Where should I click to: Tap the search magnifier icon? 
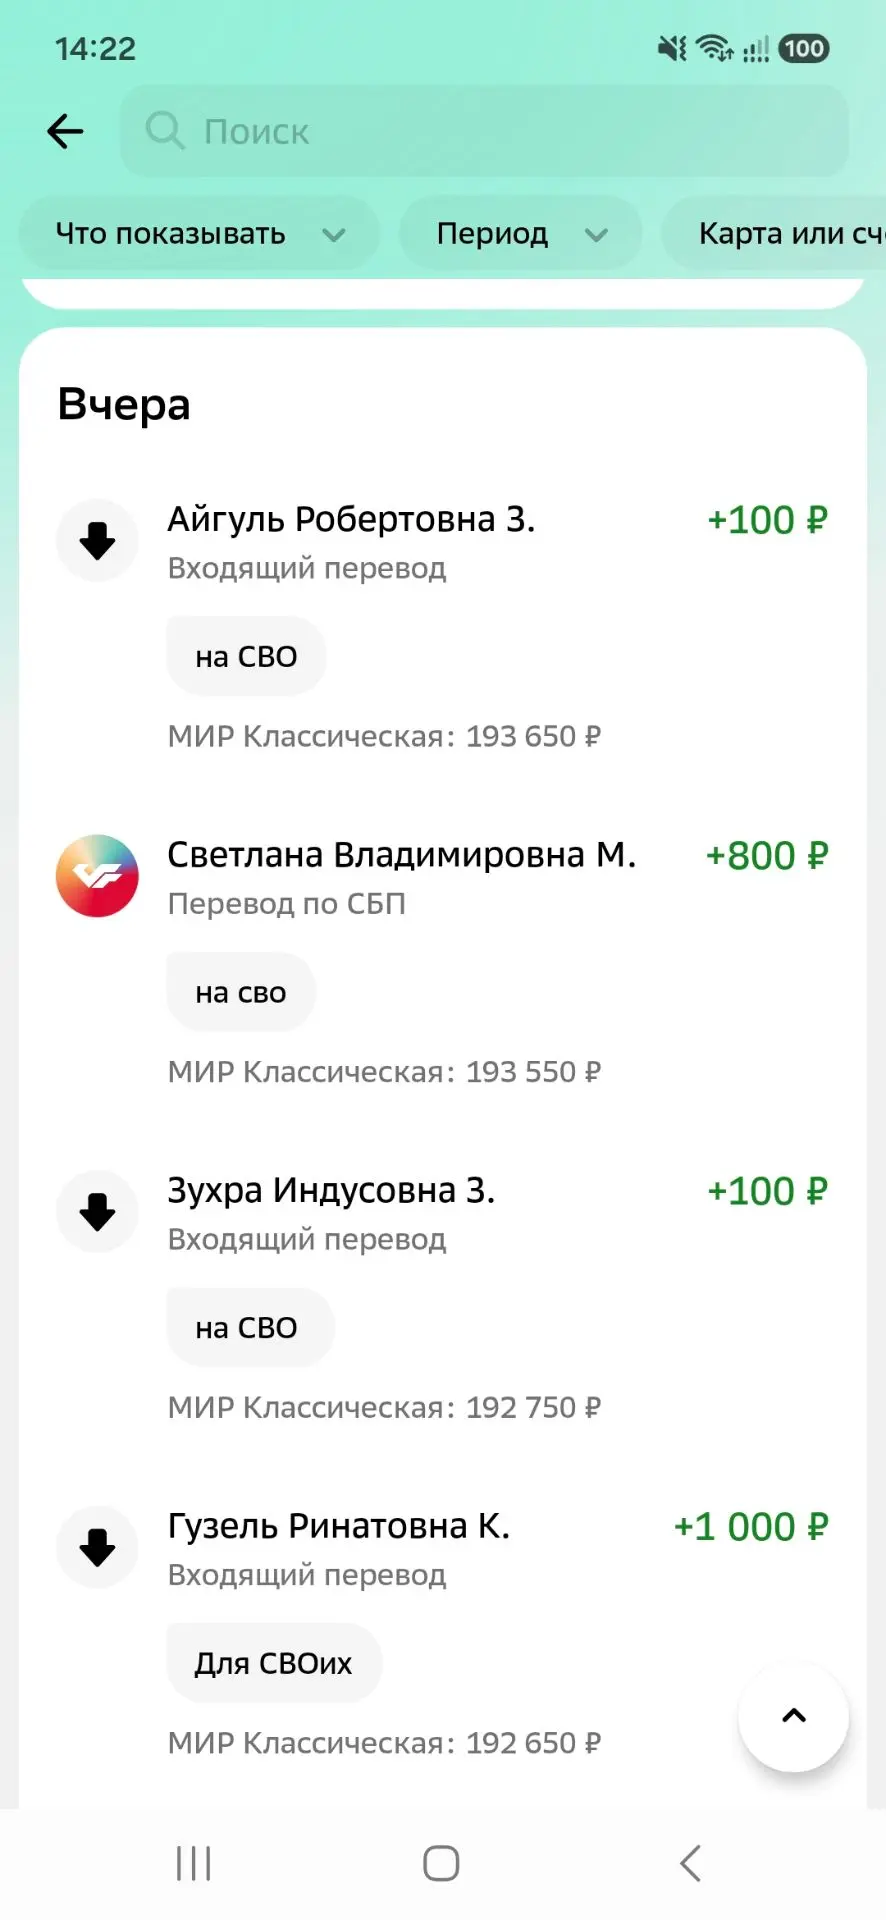[x=165, y=131]
